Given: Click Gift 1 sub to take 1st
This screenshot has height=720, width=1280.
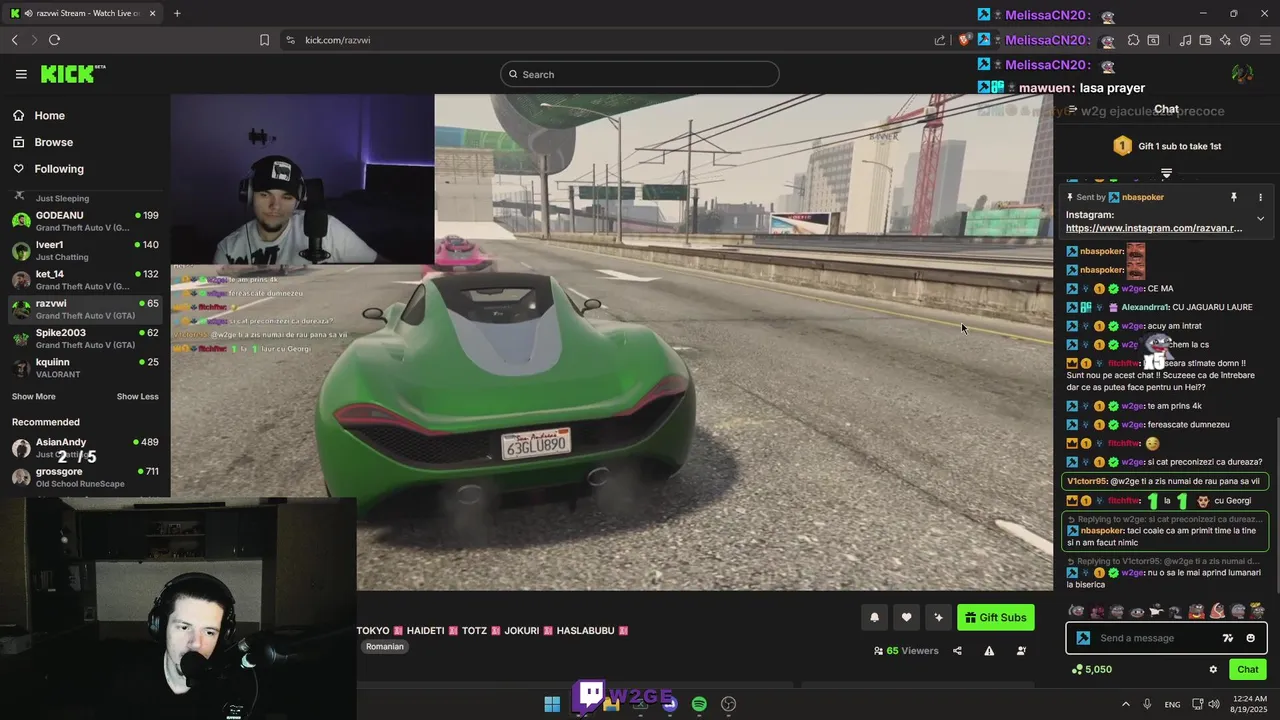Looking at the screenshot, I should [1167, 146].
